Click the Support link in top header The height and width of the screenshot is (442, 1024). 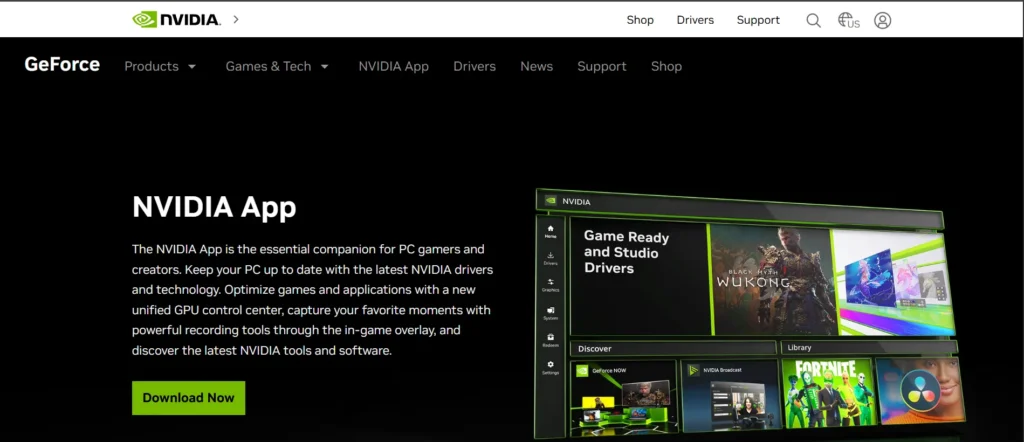(758, 20)
